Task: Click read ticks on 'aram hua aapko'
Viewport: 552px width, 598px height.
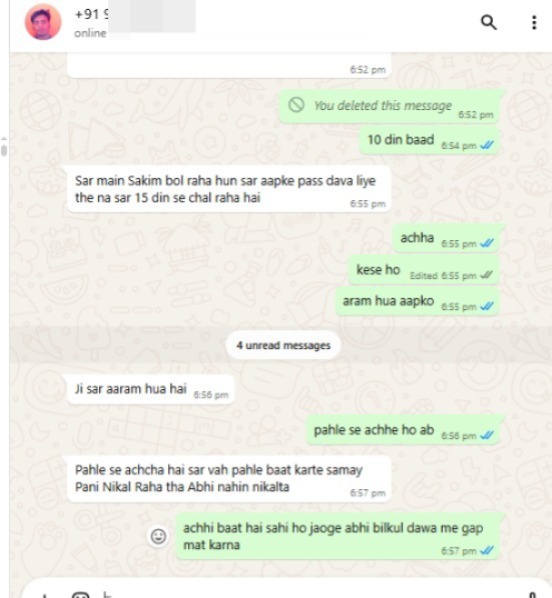Action: [x=487, y=306]
